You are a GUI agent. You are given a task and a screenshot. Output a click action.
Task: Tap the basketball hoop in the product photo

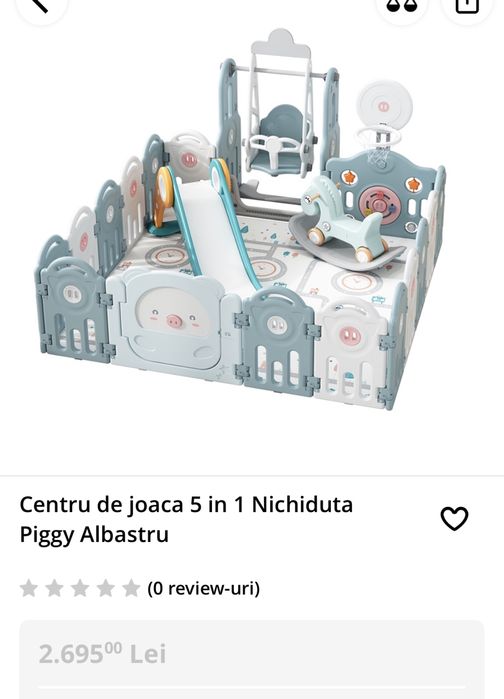[x=382, y=123]
